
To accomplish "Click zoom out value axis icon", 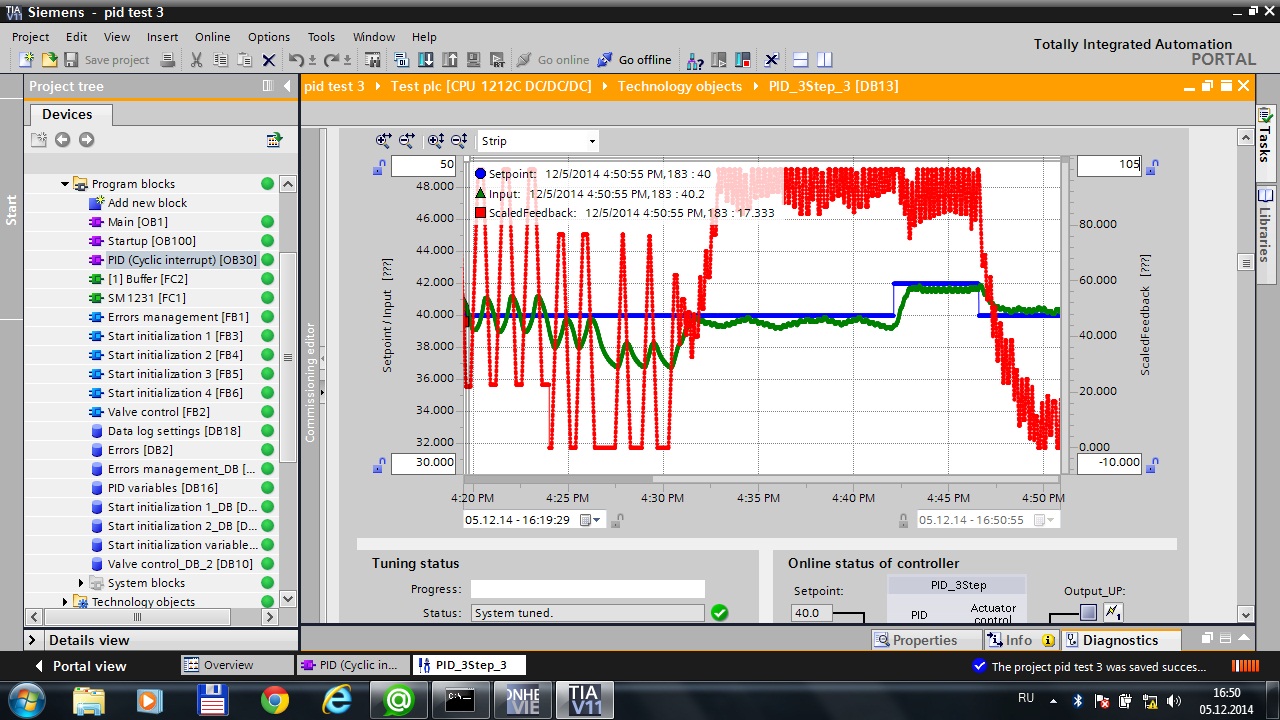I will click(459, 141).
